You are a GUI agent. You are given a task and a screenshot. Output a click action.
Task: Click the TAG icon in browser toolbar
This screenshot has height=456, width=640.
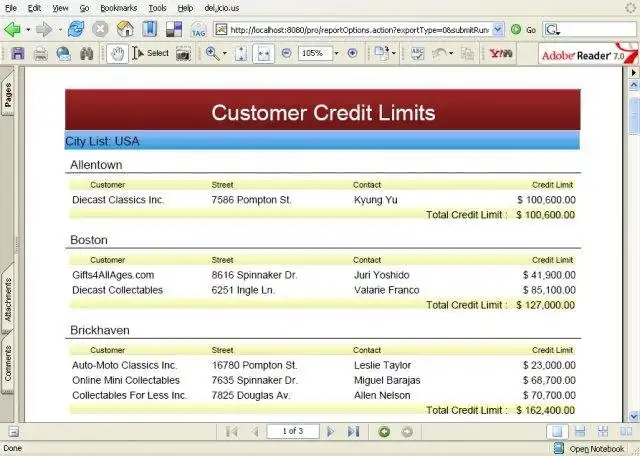click(x=198, y=30)
